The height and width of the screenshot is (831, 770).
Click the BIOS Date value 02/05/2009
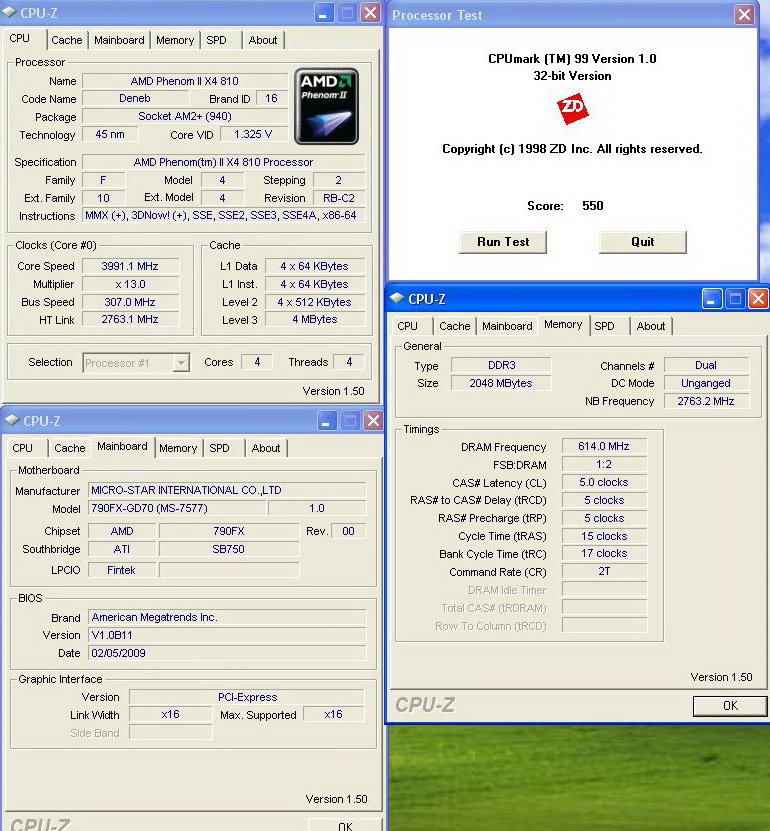227,653
